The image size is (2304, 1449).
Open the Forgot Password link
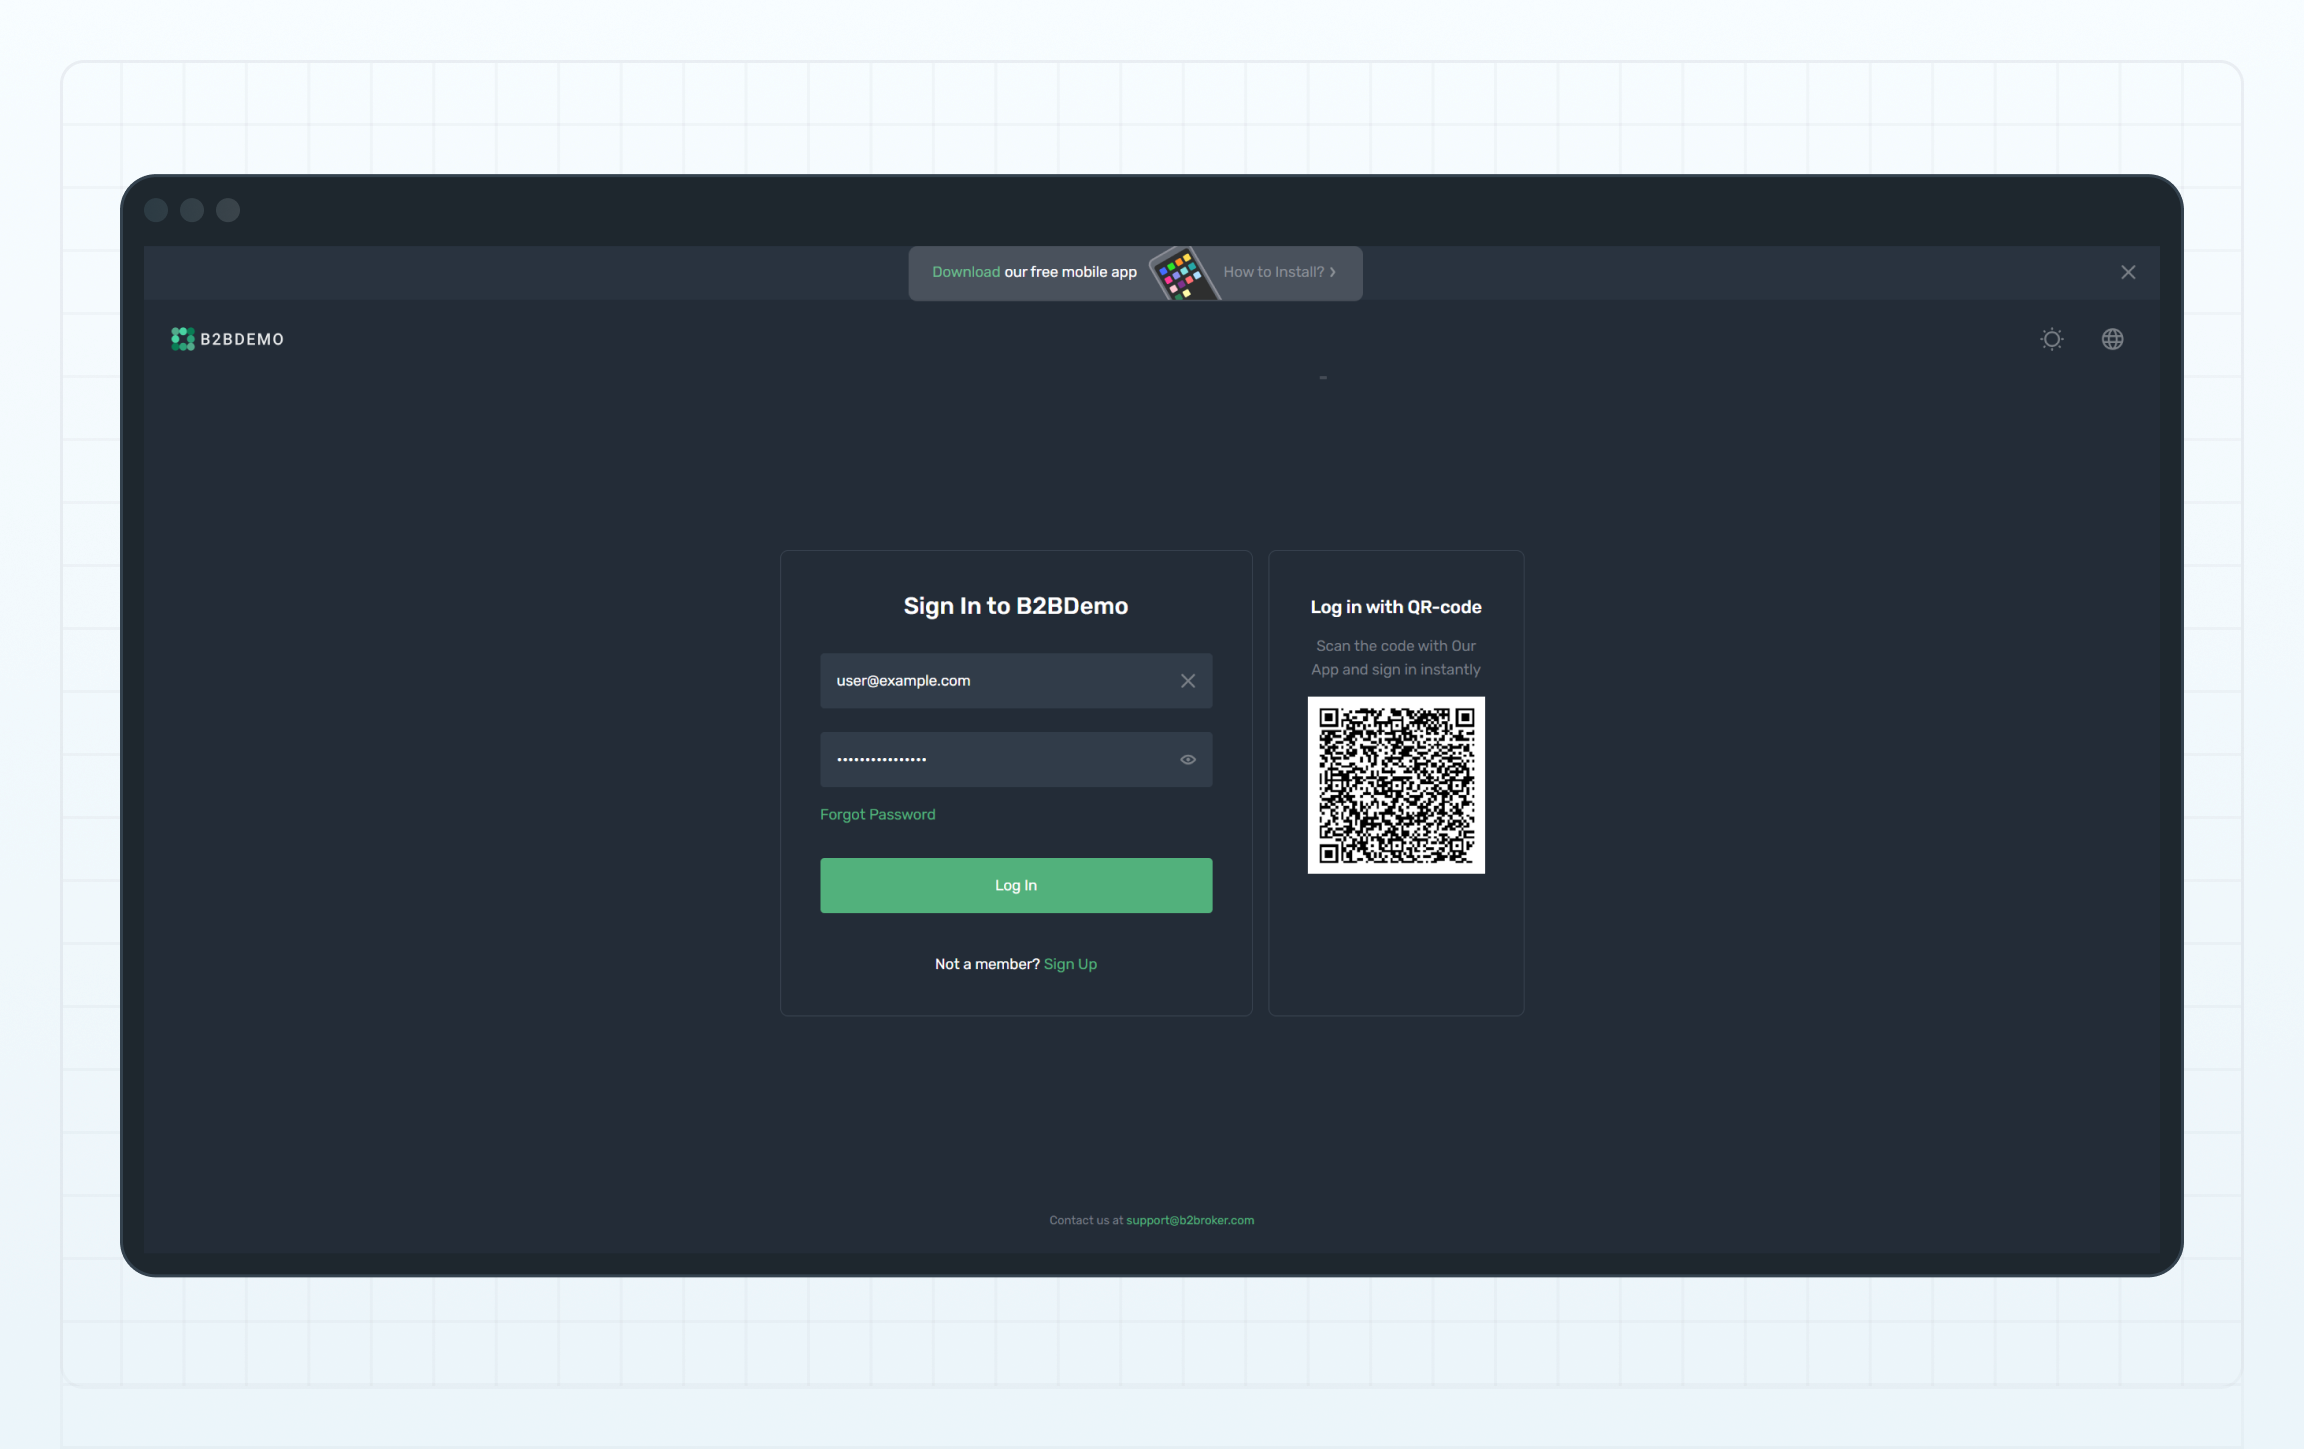877,814
